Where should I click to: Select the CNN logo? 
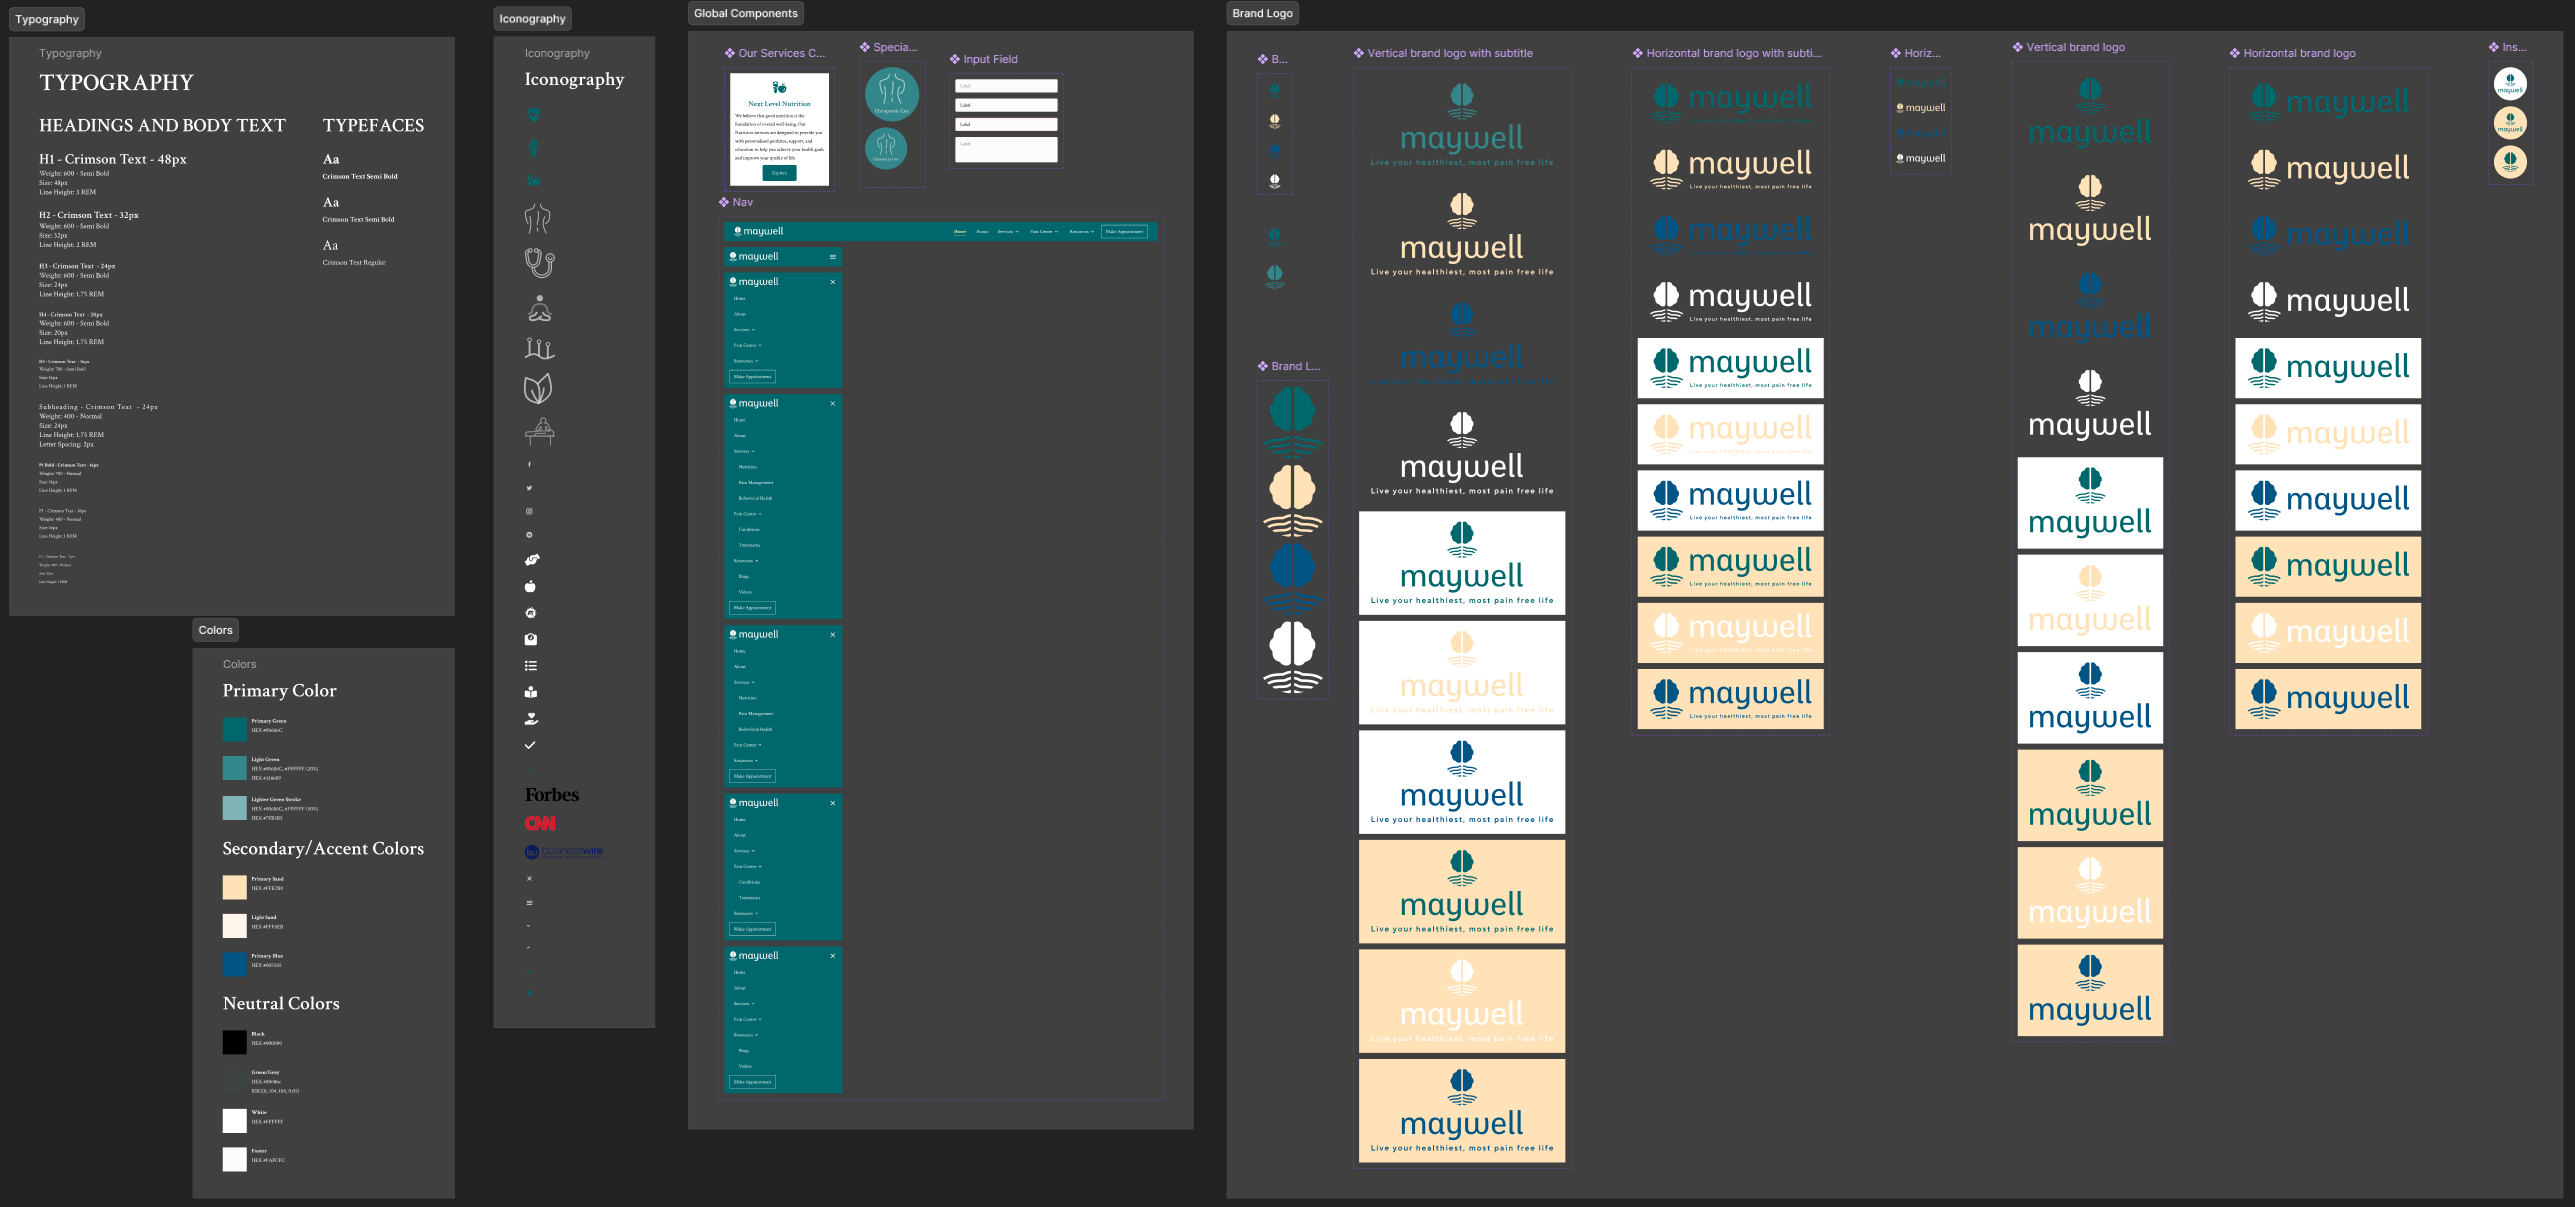[540, 823]
